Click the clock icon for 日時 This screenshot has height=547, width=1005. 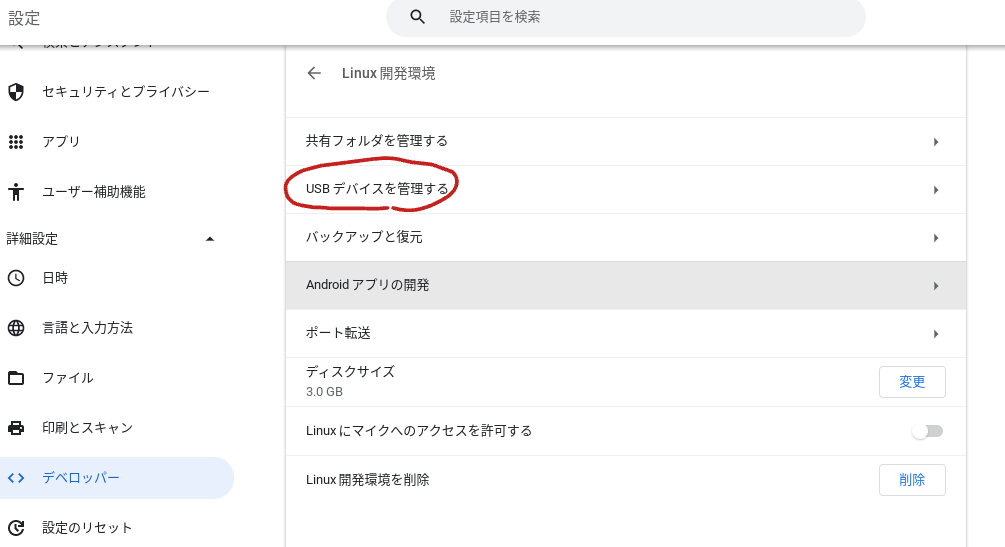[x=16, y=278]
